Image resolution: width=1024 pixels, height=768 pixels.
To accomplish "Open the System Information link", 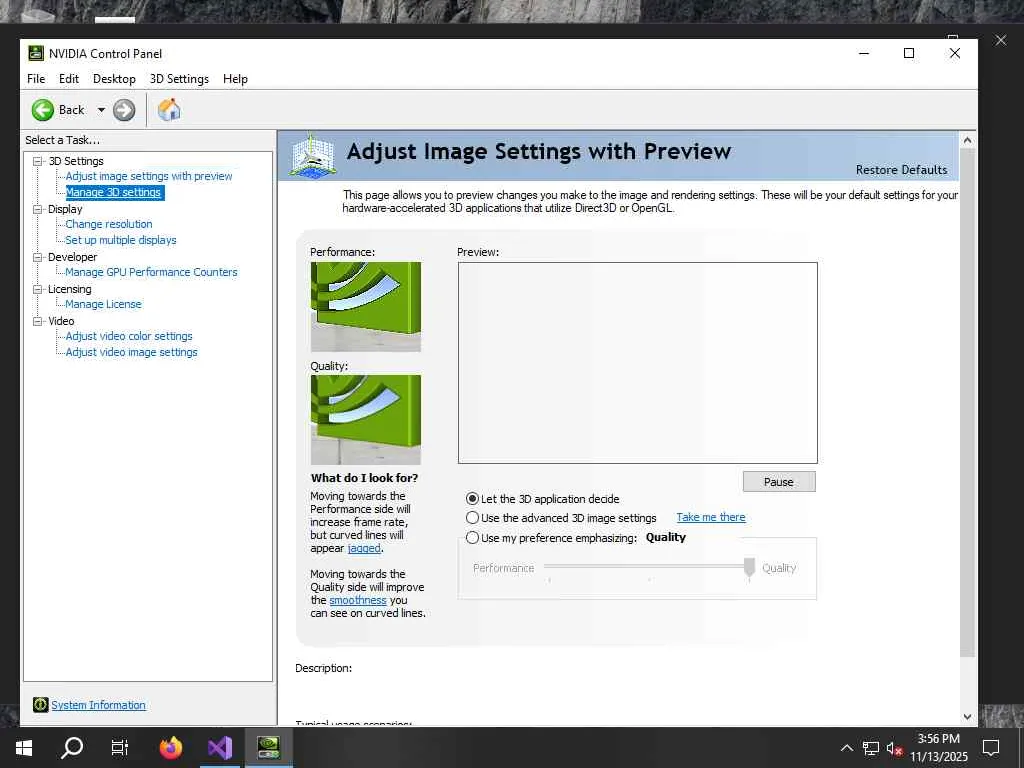I will coord(99,705).
